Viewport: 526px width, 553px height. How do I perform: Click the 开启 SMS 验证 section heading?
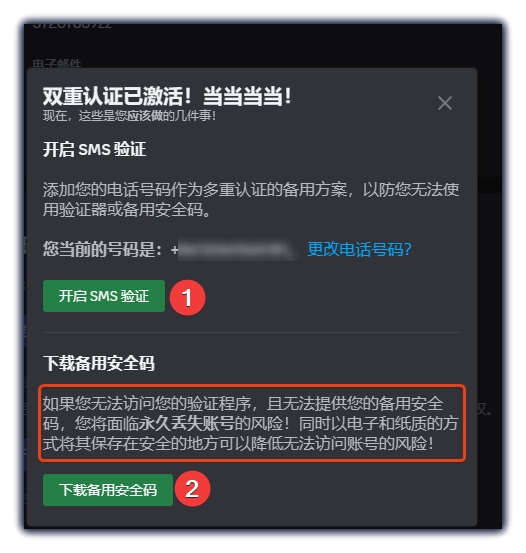[x=94, y=149]
